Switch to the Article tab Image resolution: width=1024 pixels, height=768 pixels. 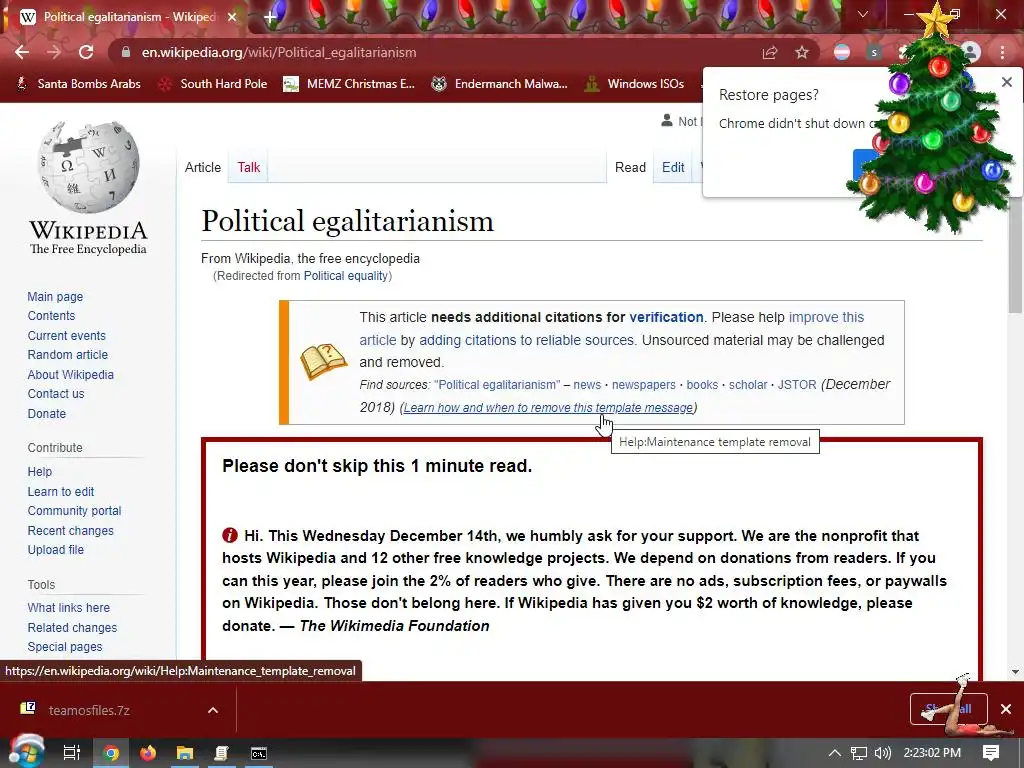202,167
